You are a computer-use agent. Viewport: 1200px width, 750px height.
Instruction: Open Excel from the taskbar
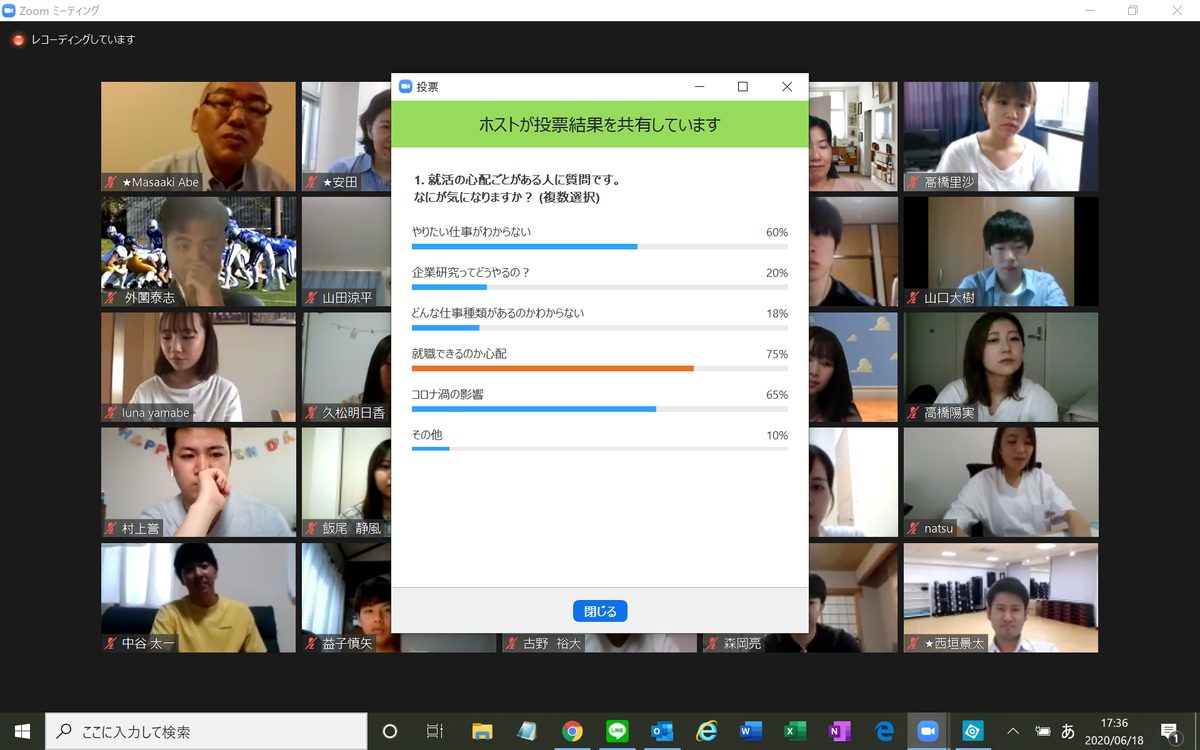[x=795, y=731]
